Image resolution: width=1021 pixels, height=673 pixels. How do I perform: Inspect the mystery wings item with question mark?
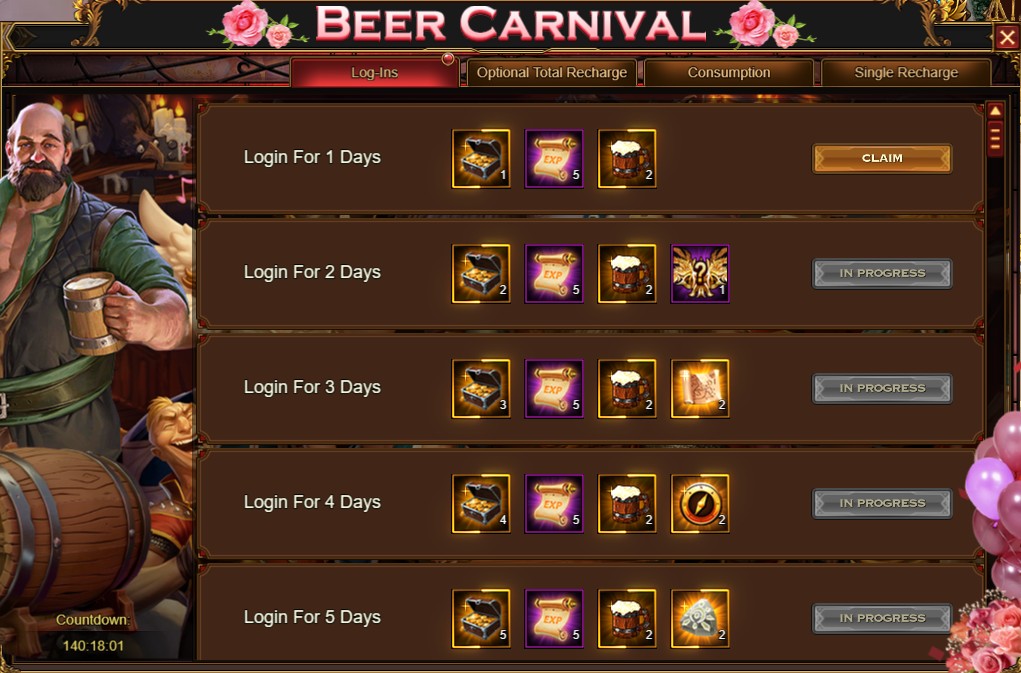[700, 273]
